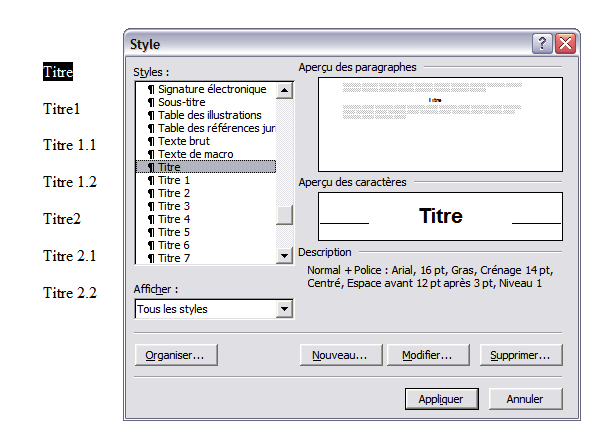Delete style using Supprimer button
This screenshot has height=442, width=605.
[521, 355]
